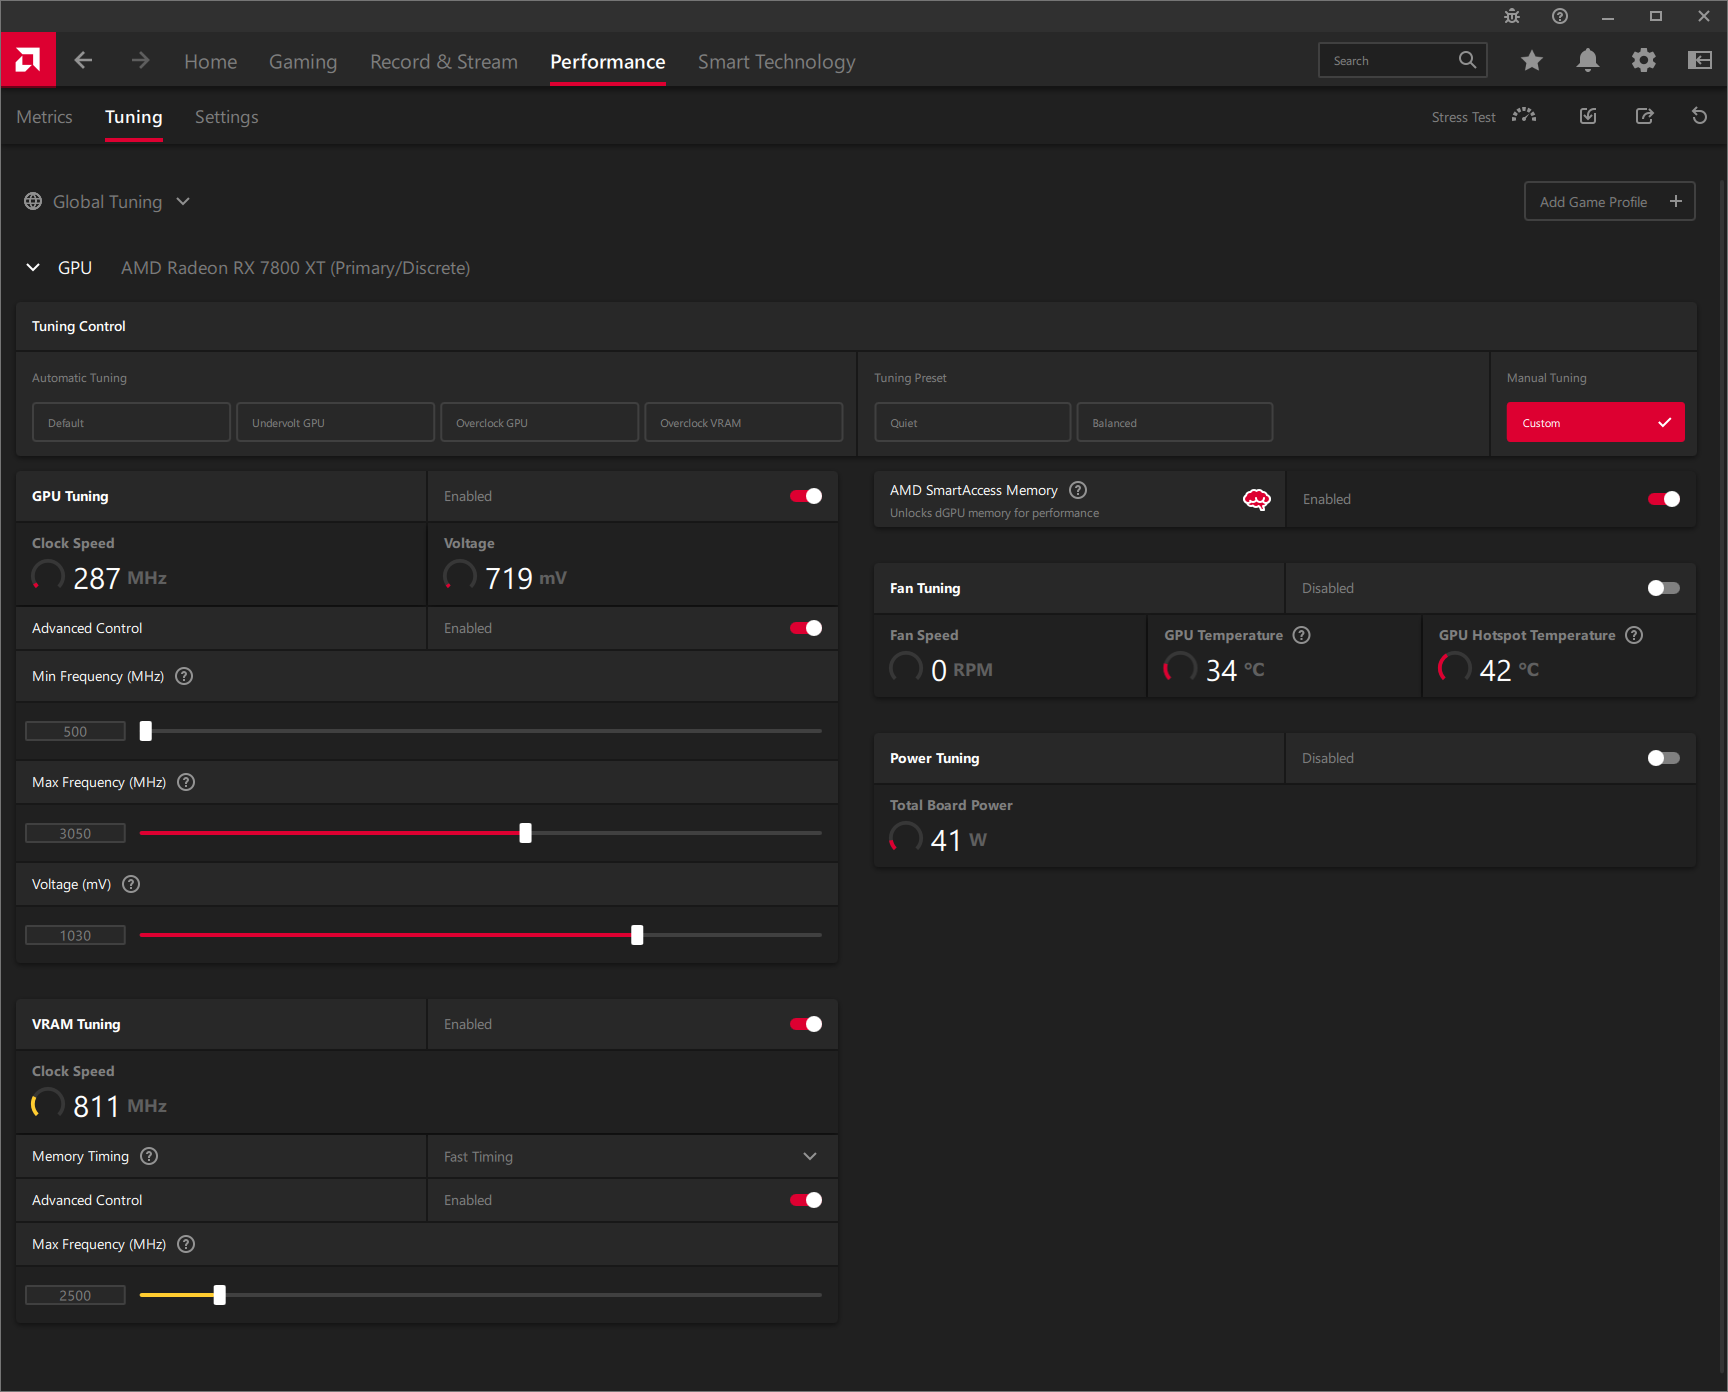Switch to the Metrics subtab
The height and width of the screenshot is (1392, 1728).
pyautogui.click(x=44, y=117)
